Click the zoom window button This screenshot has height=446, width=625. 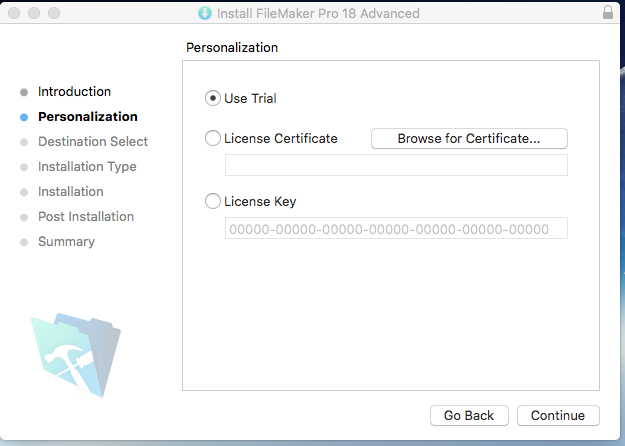pyautogui.click(x=54, y=13)
